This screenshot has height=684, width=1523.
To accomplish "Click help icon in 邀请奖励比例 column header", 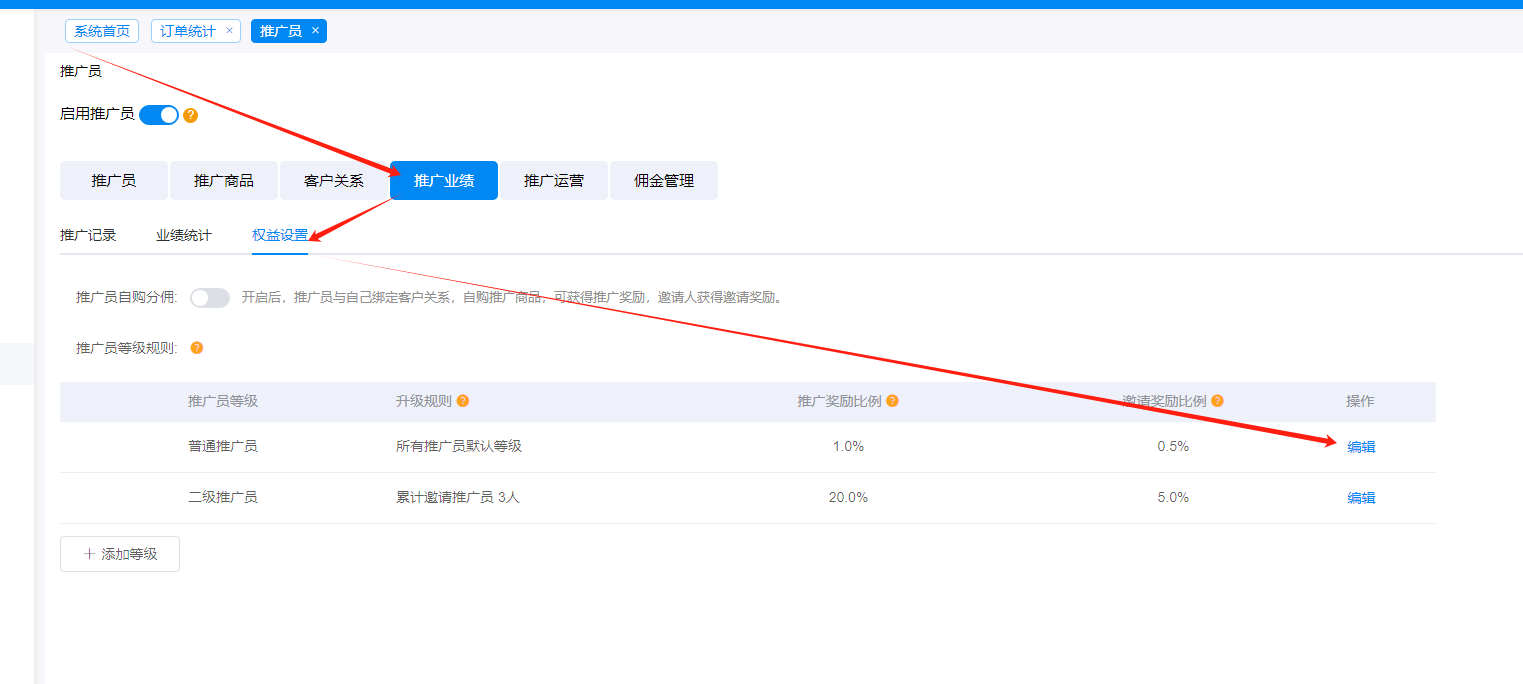I will (x=1217, y=401).
